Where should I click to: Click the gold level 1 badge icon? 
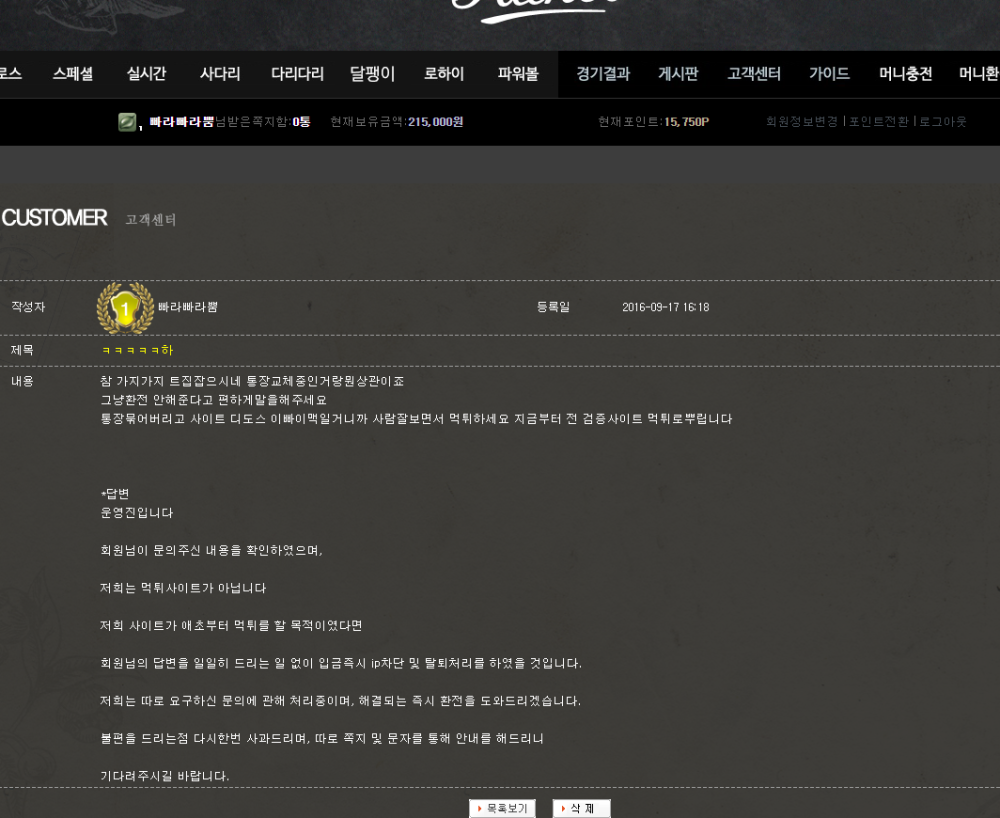pyautogui.click(x=125, y=309)
